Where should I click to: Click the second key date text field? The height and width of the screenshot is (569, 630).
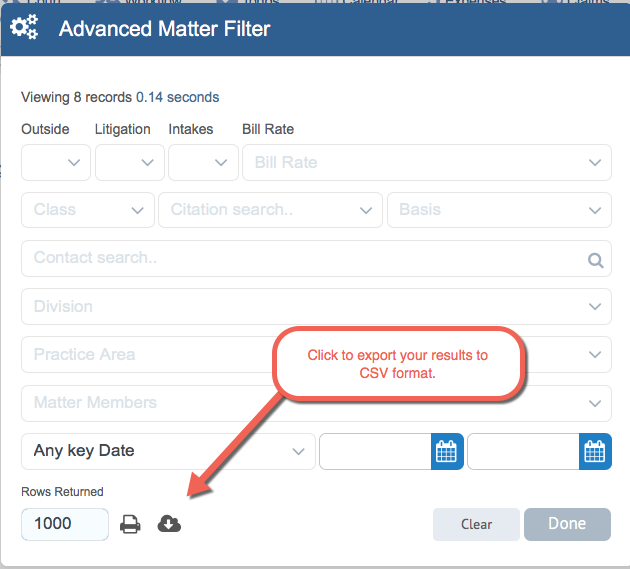[x=523, y=451]
